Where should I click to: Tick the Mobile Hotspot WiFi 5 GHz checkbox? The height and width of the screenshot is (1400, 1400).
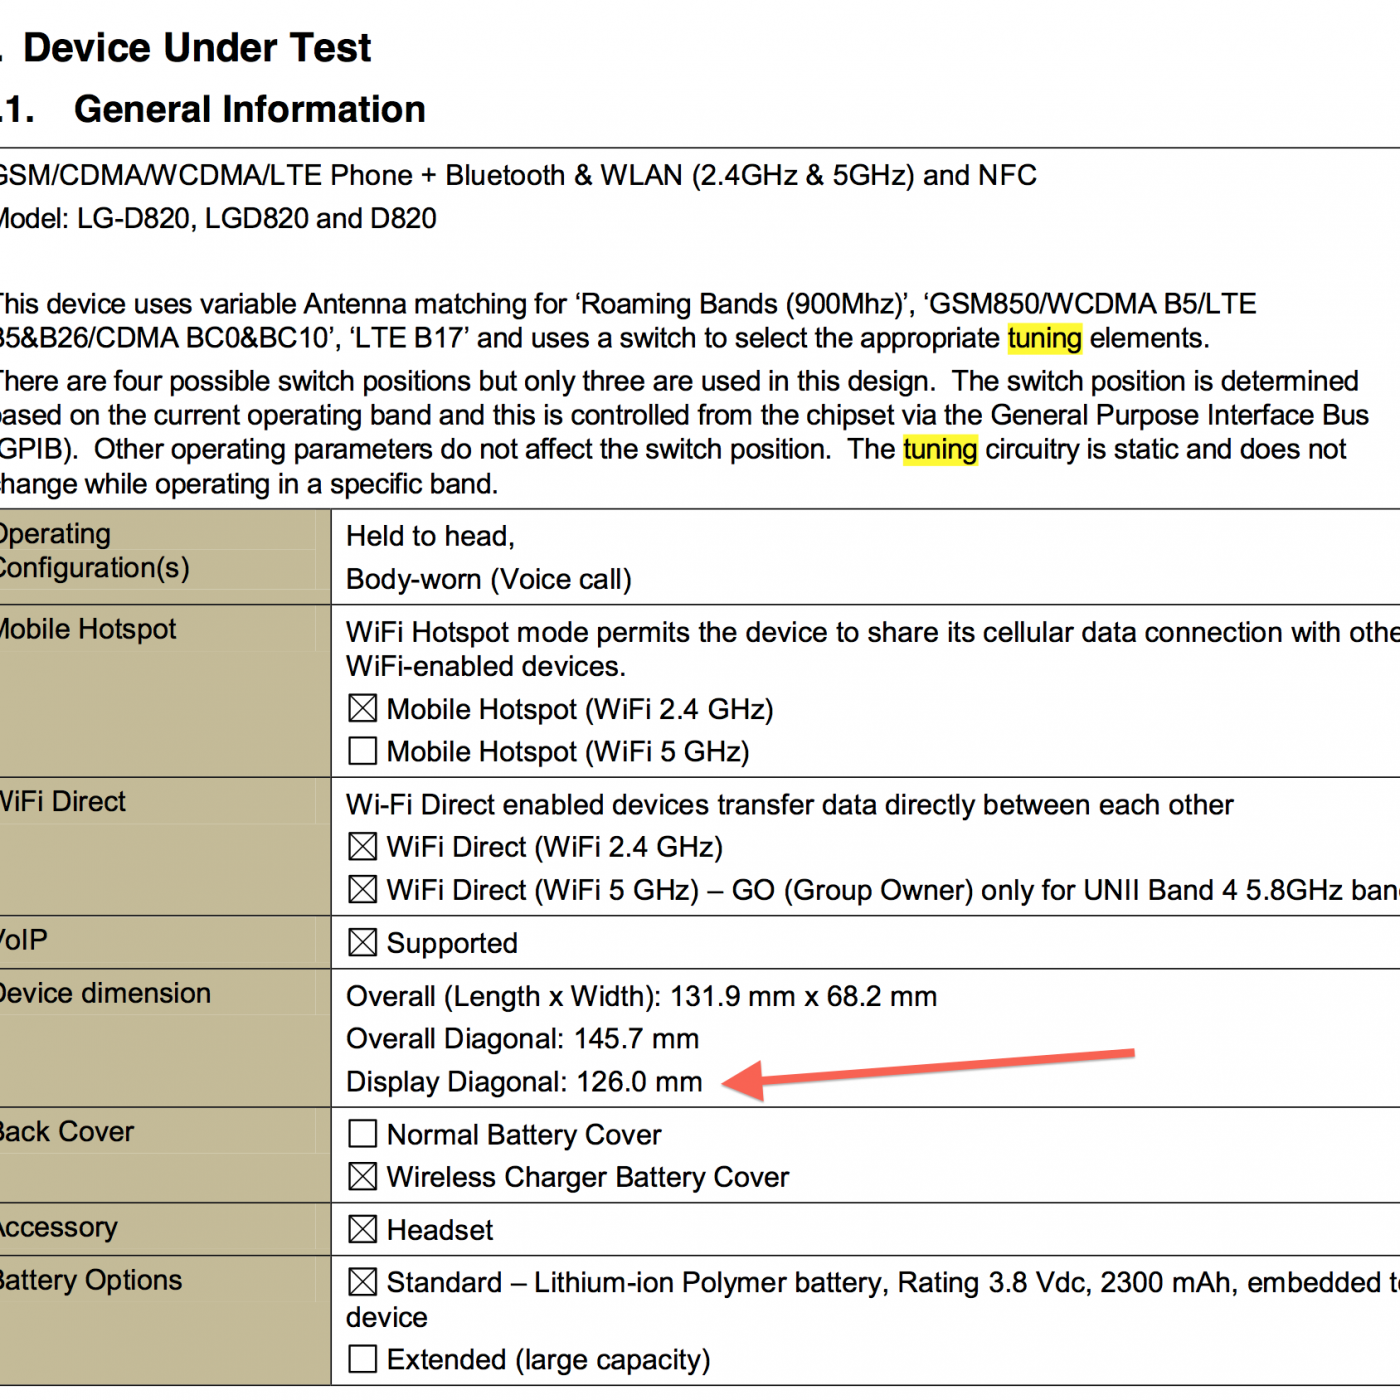click(x=362, y=751)
